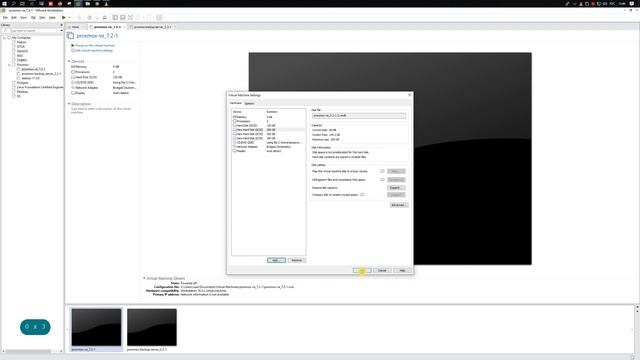Viewport: 640px width, 360px height.
Task: Select the proxmox-ve_7.2-1 thumbnail at bottom
Action: (96, 330)
